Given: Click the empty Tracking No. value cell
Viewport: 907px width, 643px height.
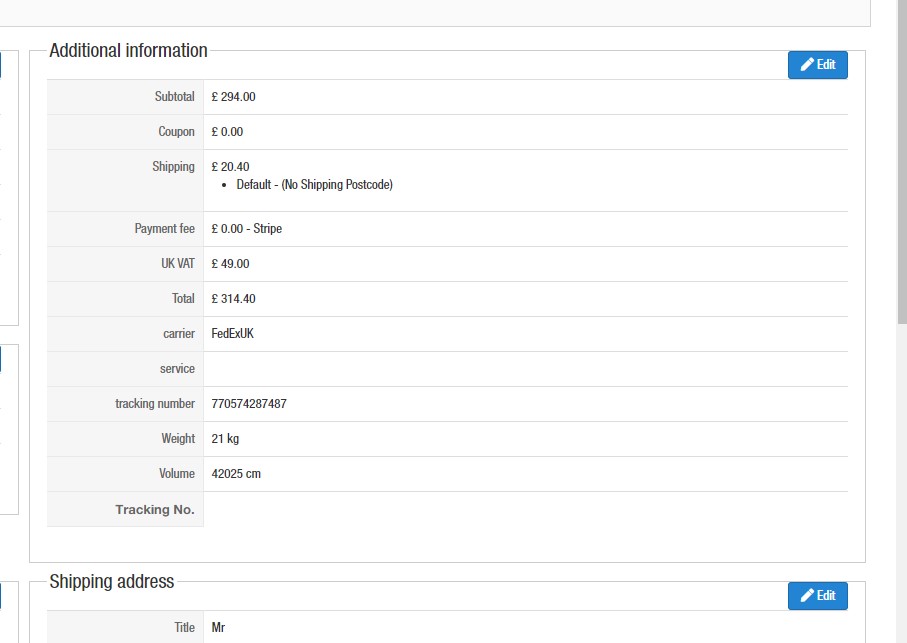Looking at the screenshot, I should (x=525, y=509).
